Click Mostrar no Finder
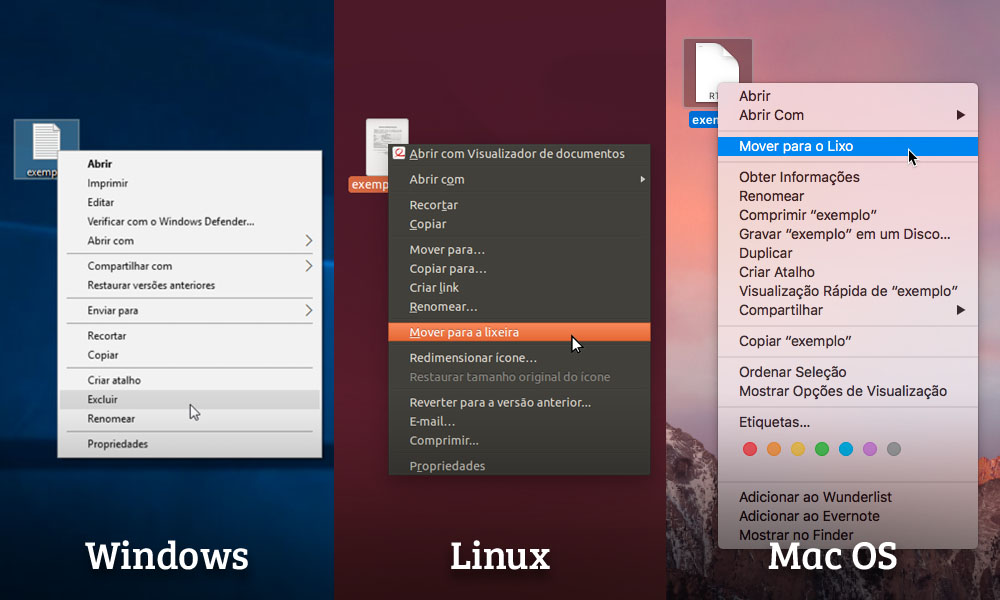The width and height of the screenshot is (1000, 600). (791, 535)
